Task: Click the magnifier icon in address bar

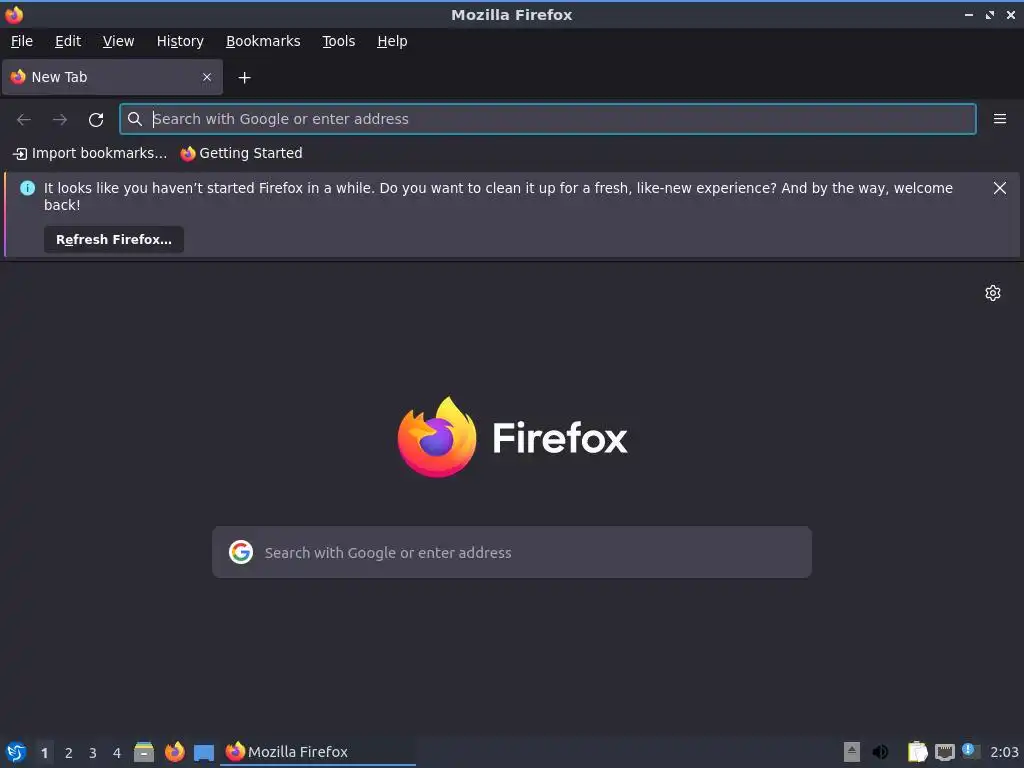Action: pos(135,119)
